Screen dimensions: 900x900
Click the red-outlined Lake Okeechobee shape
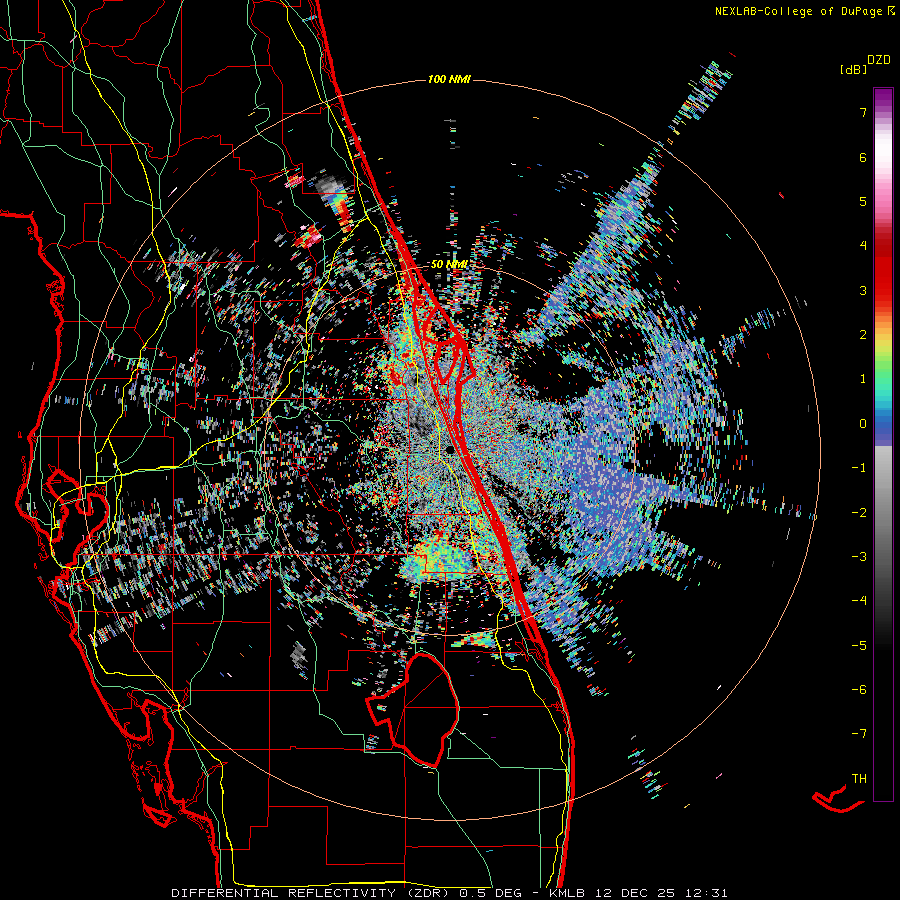point(413,710)
